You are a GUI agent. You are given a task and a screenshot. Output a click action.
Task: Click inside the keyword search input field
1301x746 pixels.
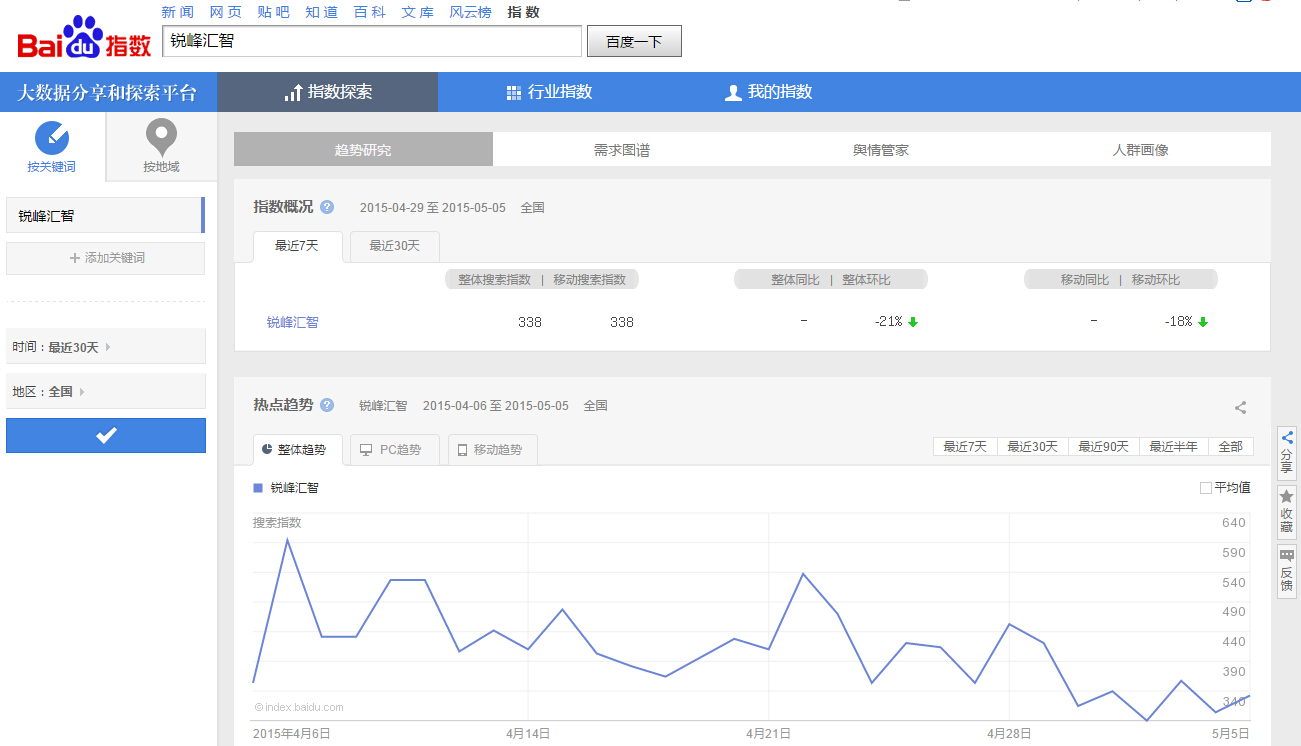pos(370,40)
